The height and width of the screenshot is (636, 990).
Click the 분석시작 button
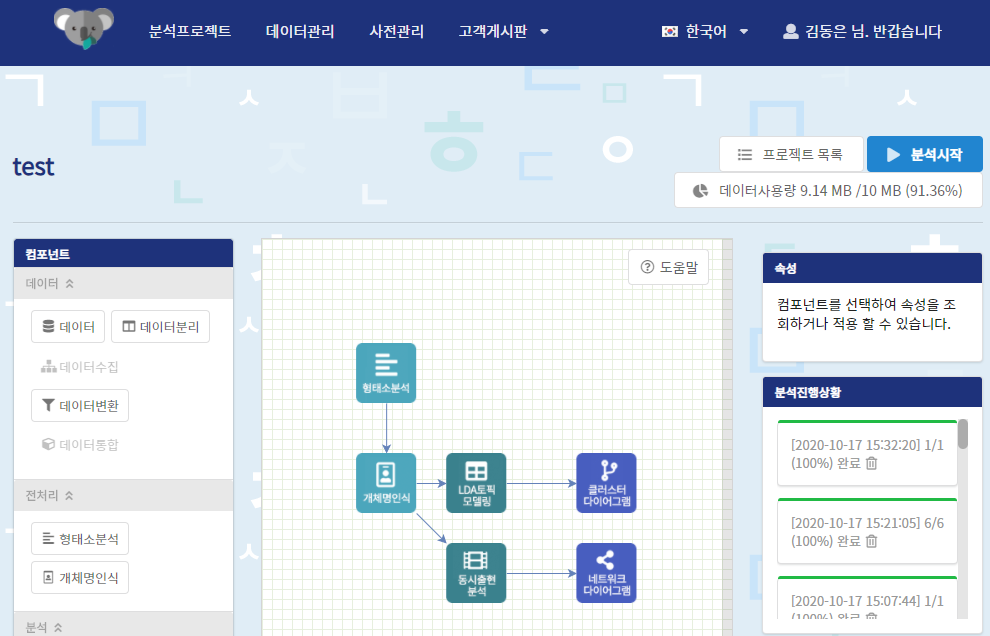(925, 154)
